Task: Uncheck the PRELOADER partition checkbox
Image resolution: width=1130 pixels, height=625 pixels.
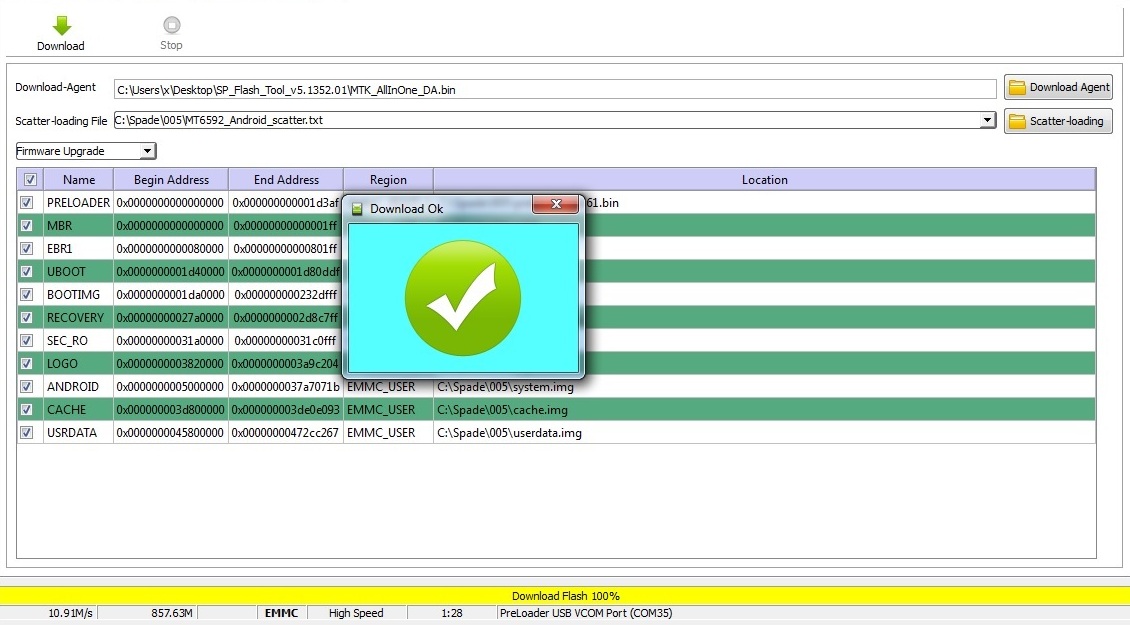Action: [x=27, y=203]
